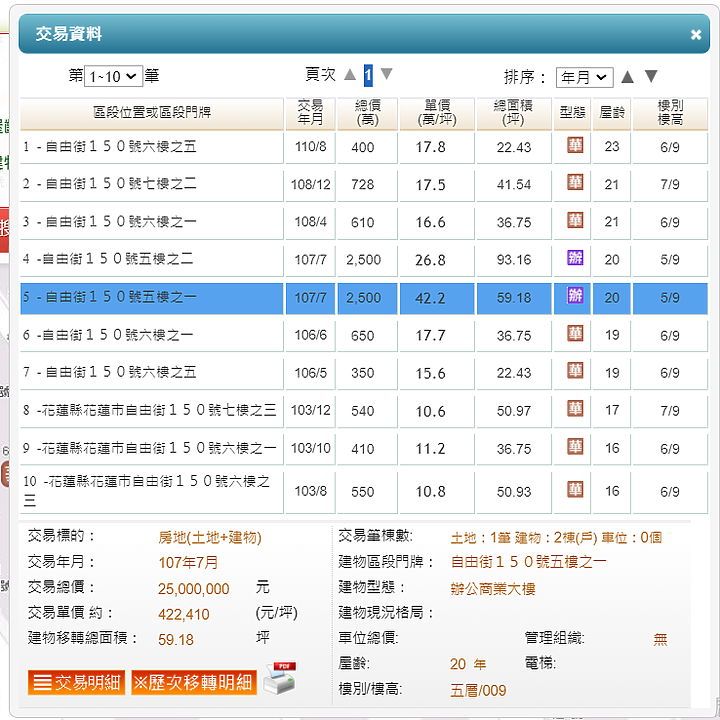720x720 pixels.
Task: Click total price value 25,000,000
Action: (x=193, y=589)
